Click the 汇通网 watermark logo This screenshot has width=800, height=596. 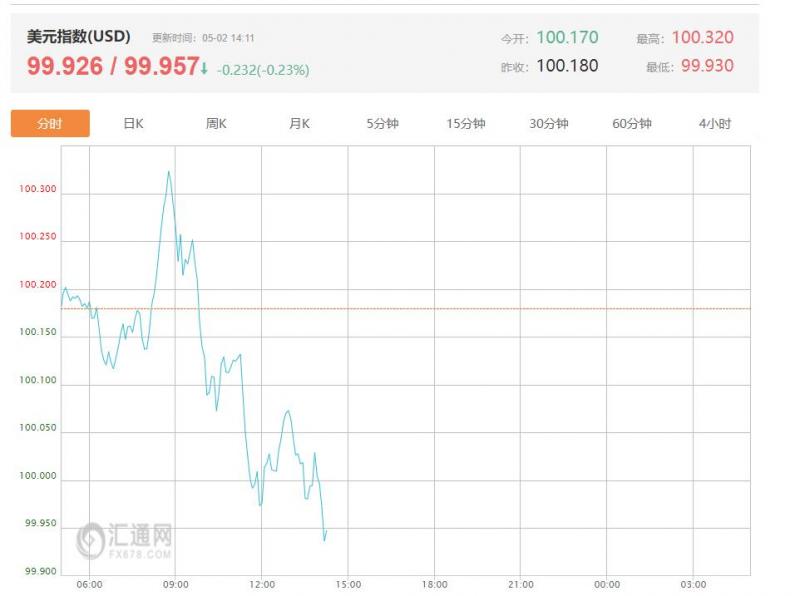(124, 541)
